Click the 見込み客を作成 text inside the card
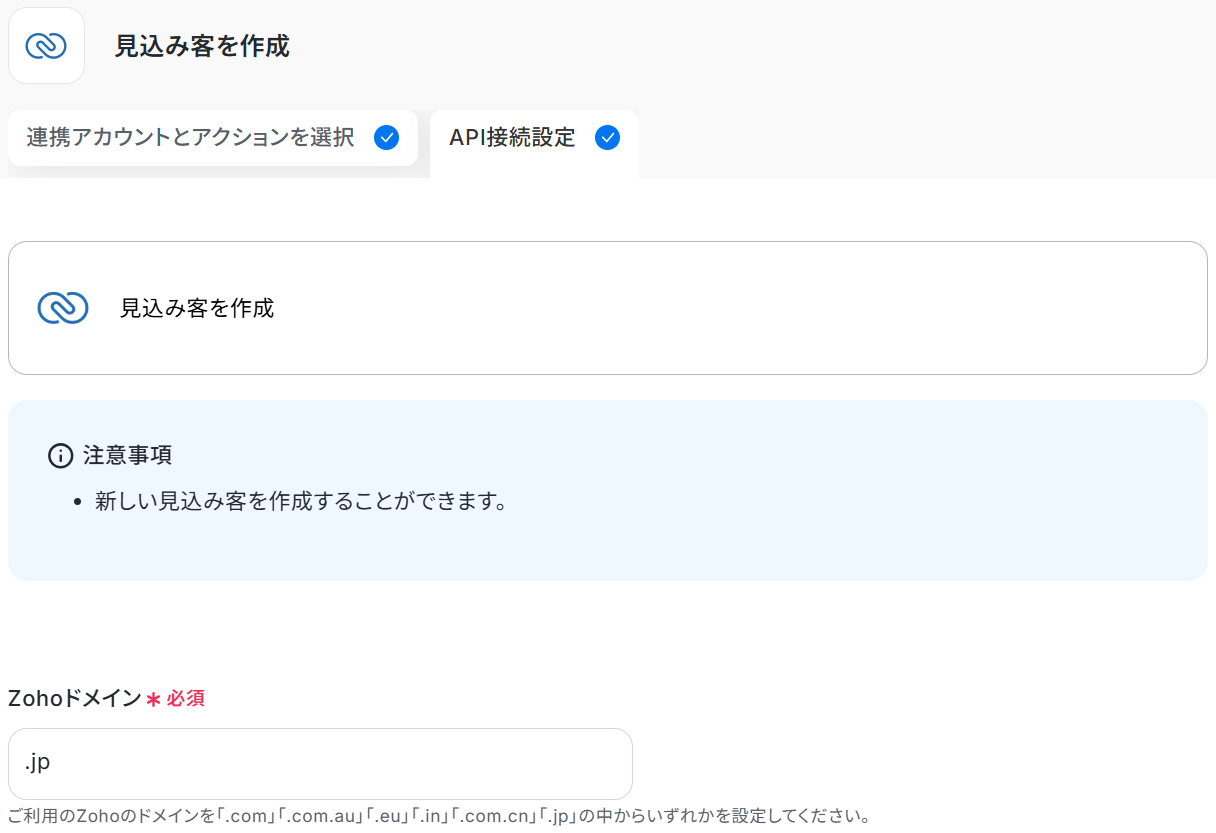Image resolution: width=1216 pixels, height=833 pixels. 197,308
